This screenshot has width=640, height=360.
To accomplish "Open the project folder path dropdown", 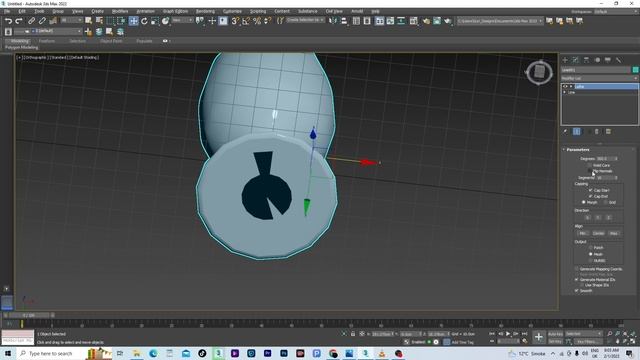I will (500, 21).
